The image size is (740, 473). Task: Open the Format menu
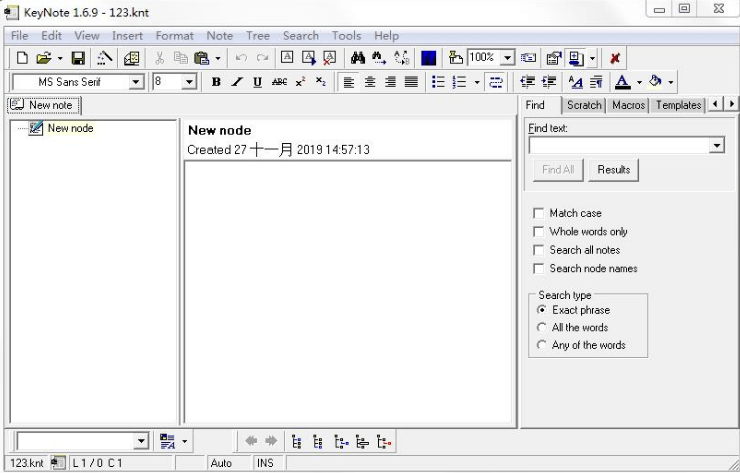175,36
